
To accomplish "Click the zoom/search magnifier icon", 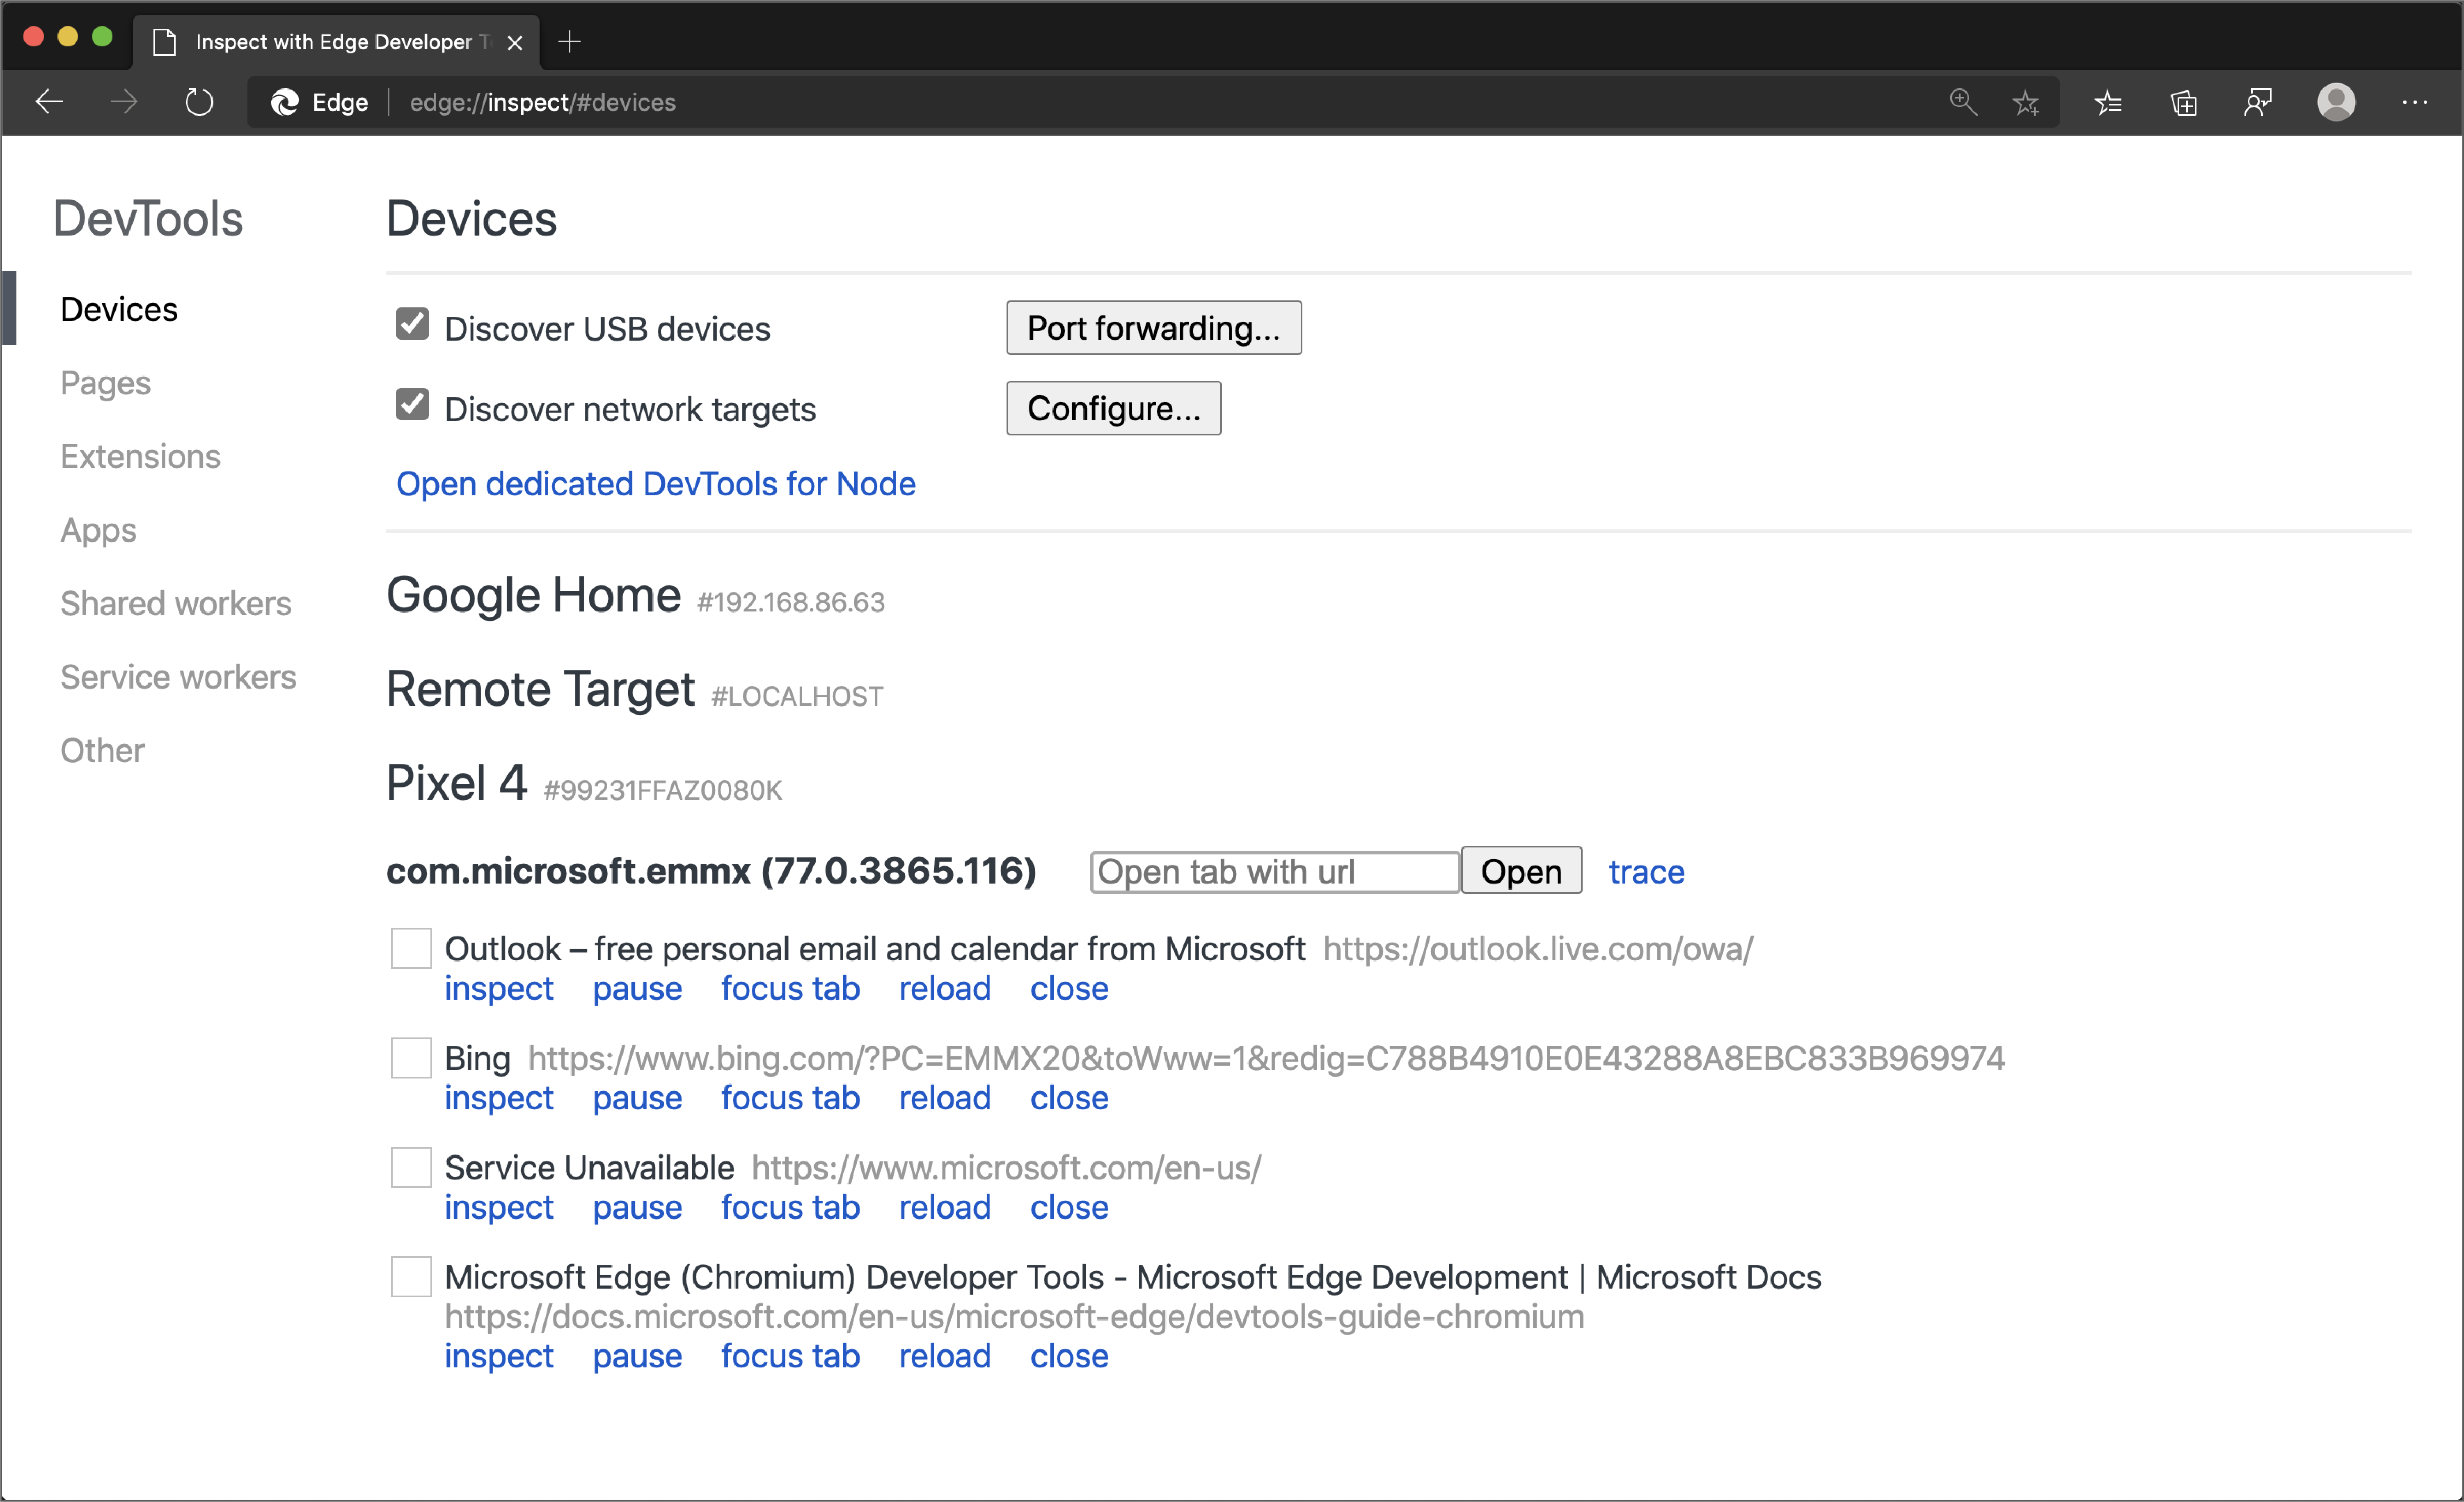I will point(1959,101).
